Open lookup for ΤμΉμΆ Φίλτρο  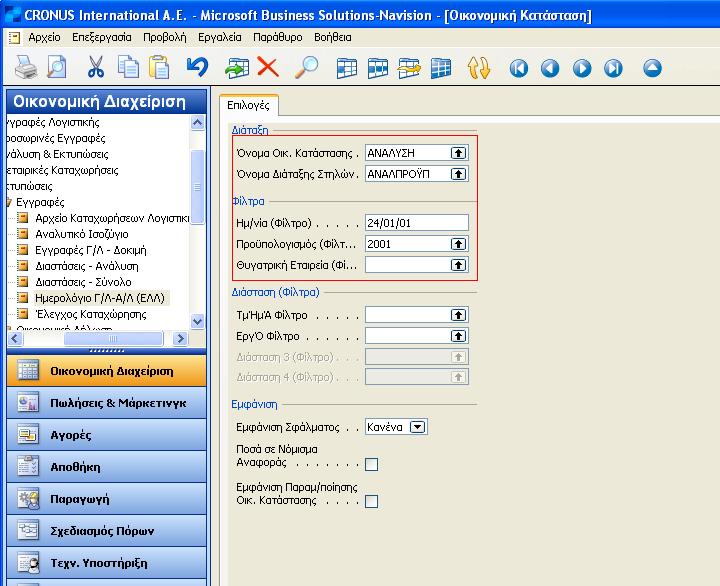click(458, 315)
